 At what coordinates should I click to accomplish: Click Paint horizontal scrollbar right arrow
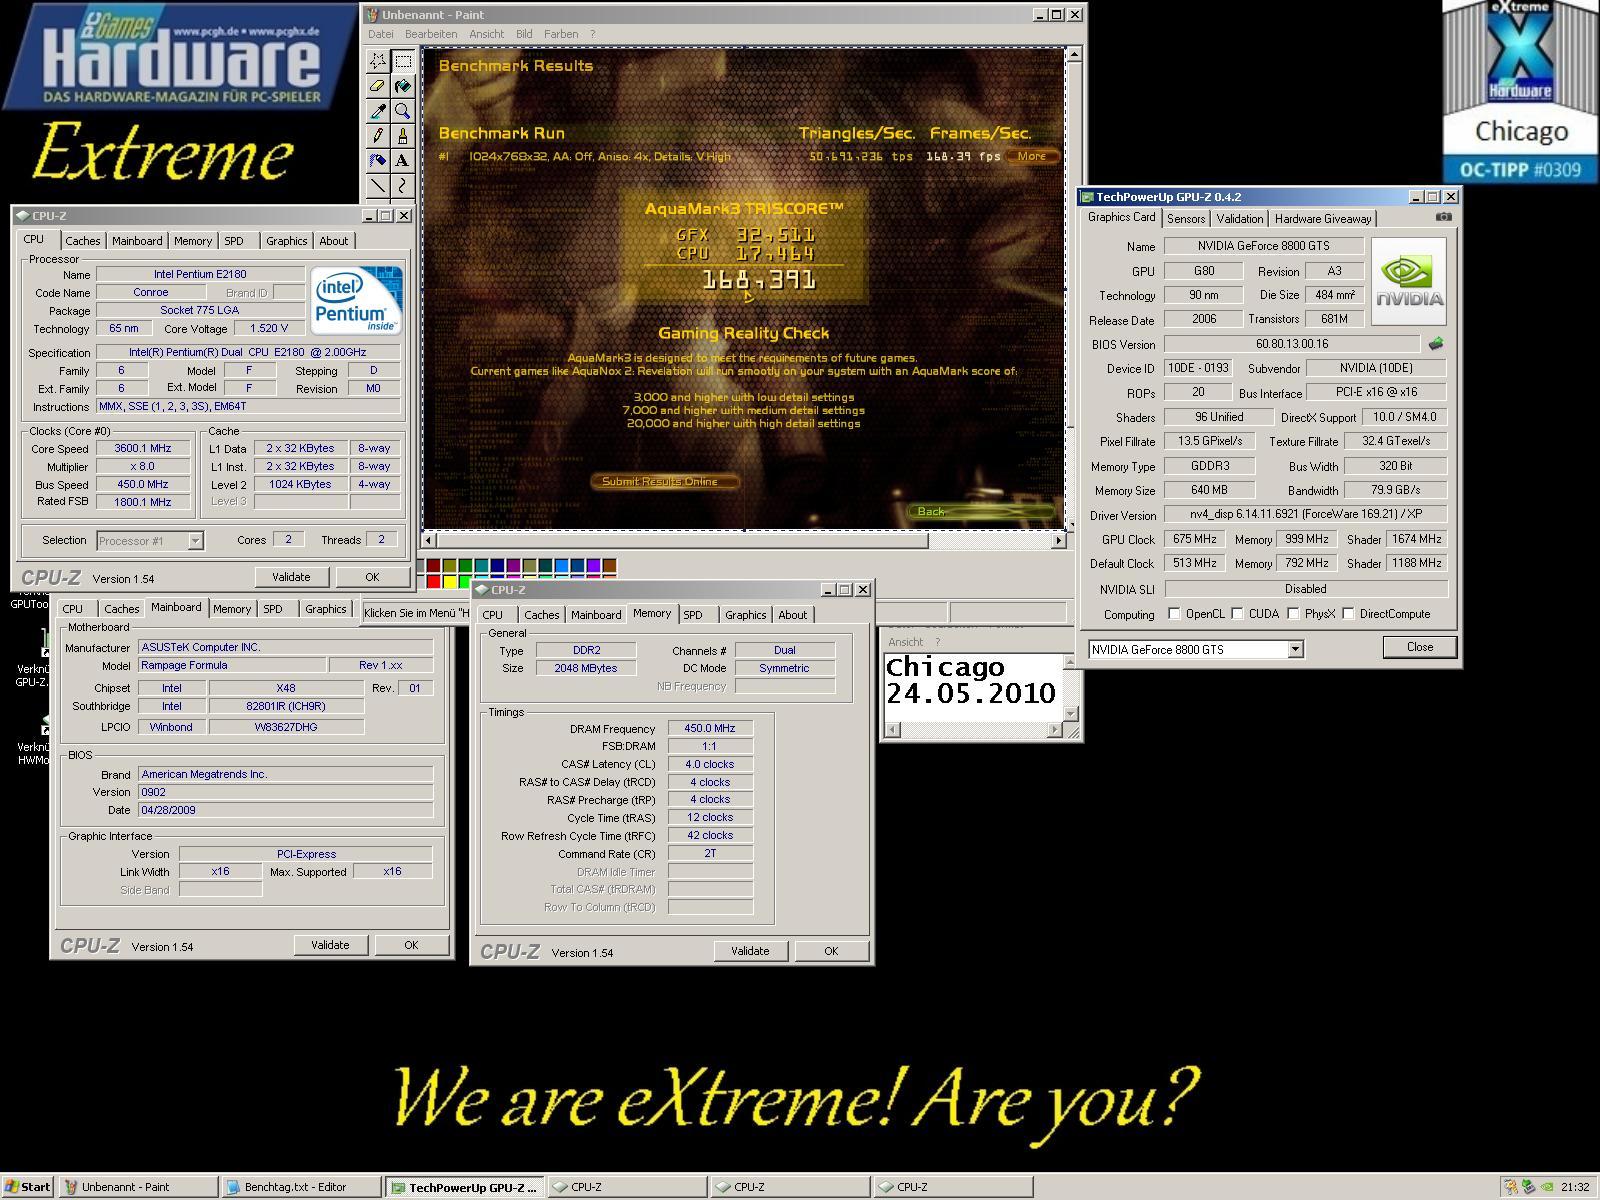pos(1058,540)
